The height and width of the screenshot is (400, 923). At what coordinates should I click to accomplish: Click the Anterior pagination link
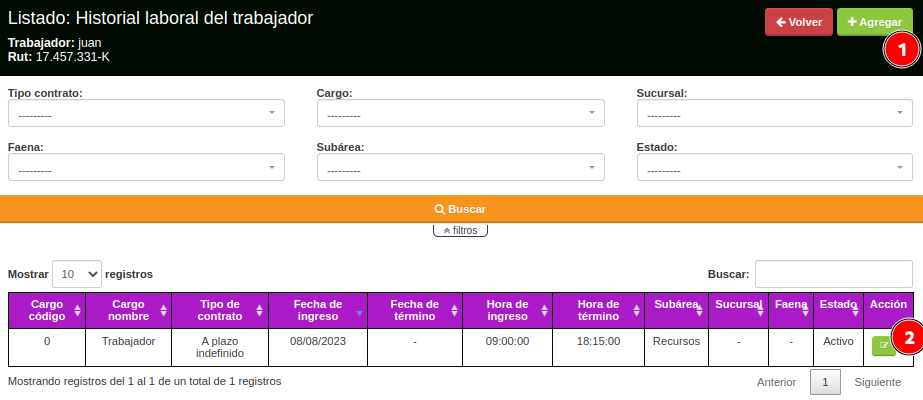(776, 382)
